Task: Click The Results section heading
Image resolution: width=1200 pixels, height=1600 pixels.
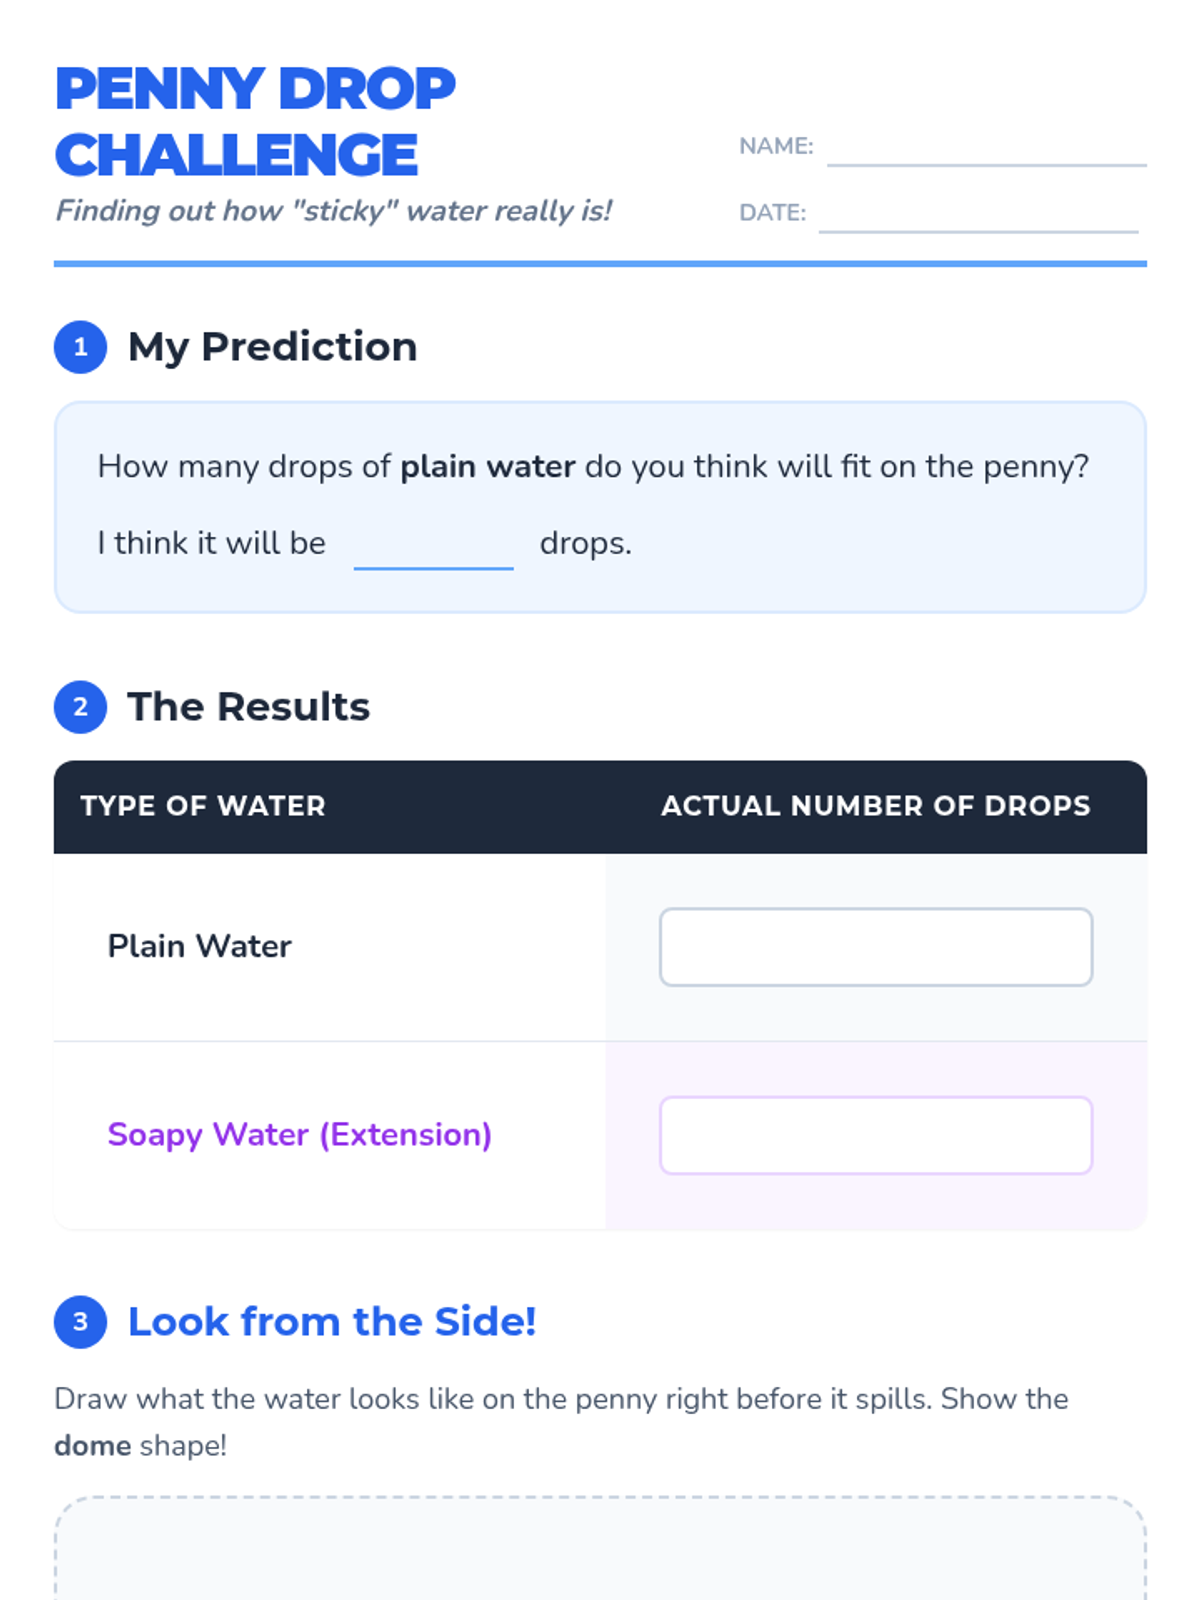Action: pyautogui.click(x=248, y=707)
